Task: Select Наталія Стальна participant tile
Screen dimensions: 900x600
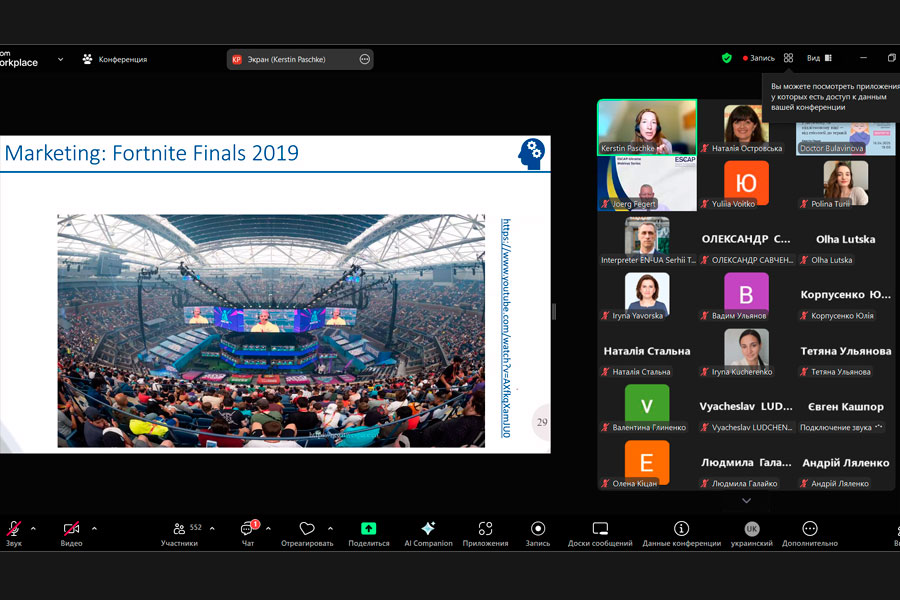Action: [647, 351]
